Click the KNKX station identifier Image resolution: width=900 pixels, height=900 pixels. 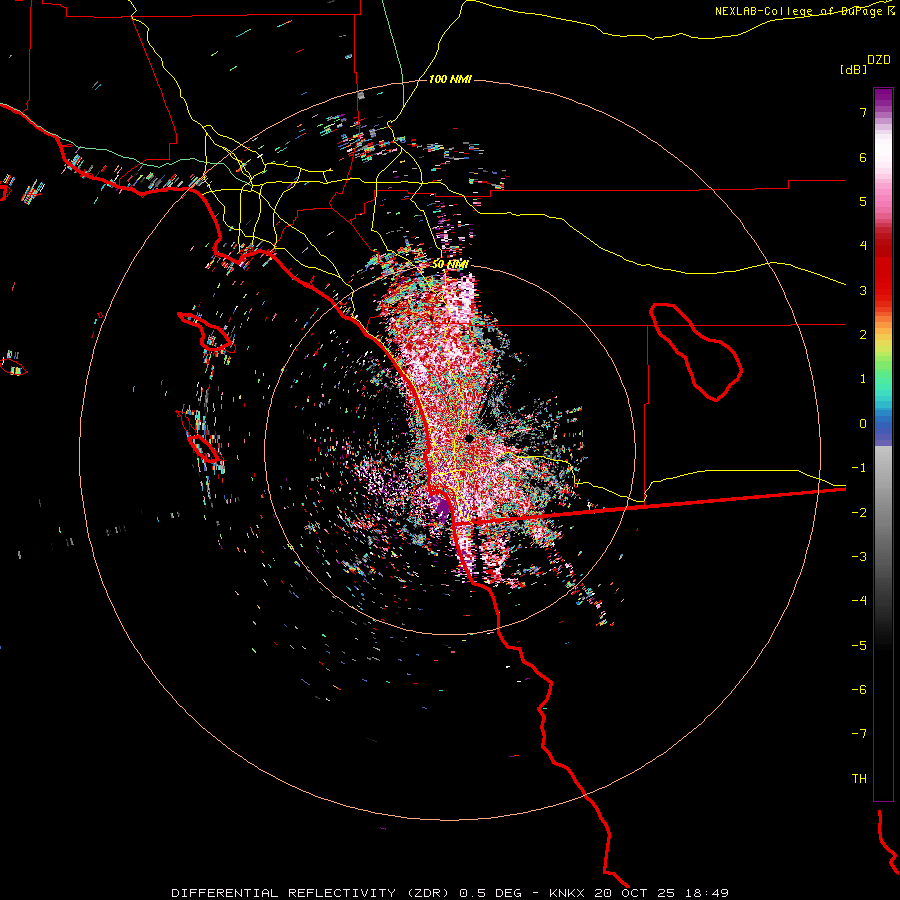coord(567,893)
